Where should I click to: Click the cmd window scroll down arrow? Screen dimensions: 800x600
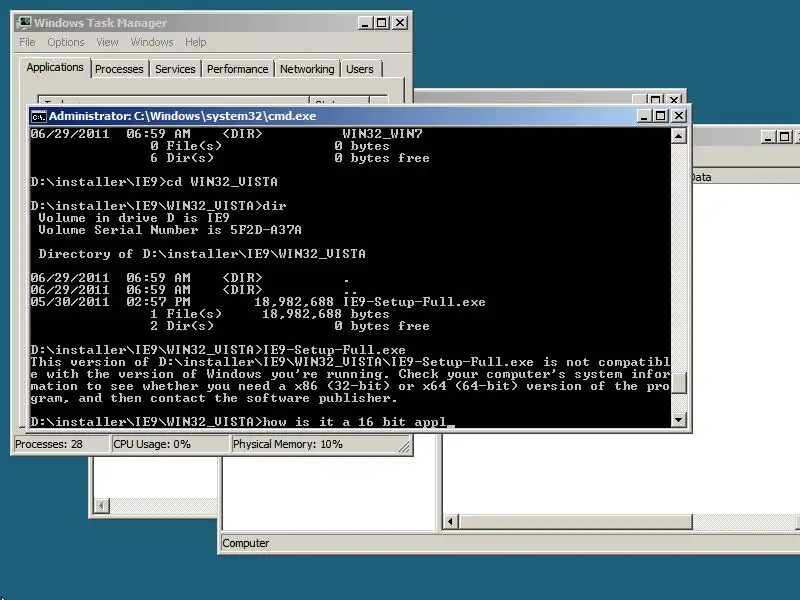(679, 420)
